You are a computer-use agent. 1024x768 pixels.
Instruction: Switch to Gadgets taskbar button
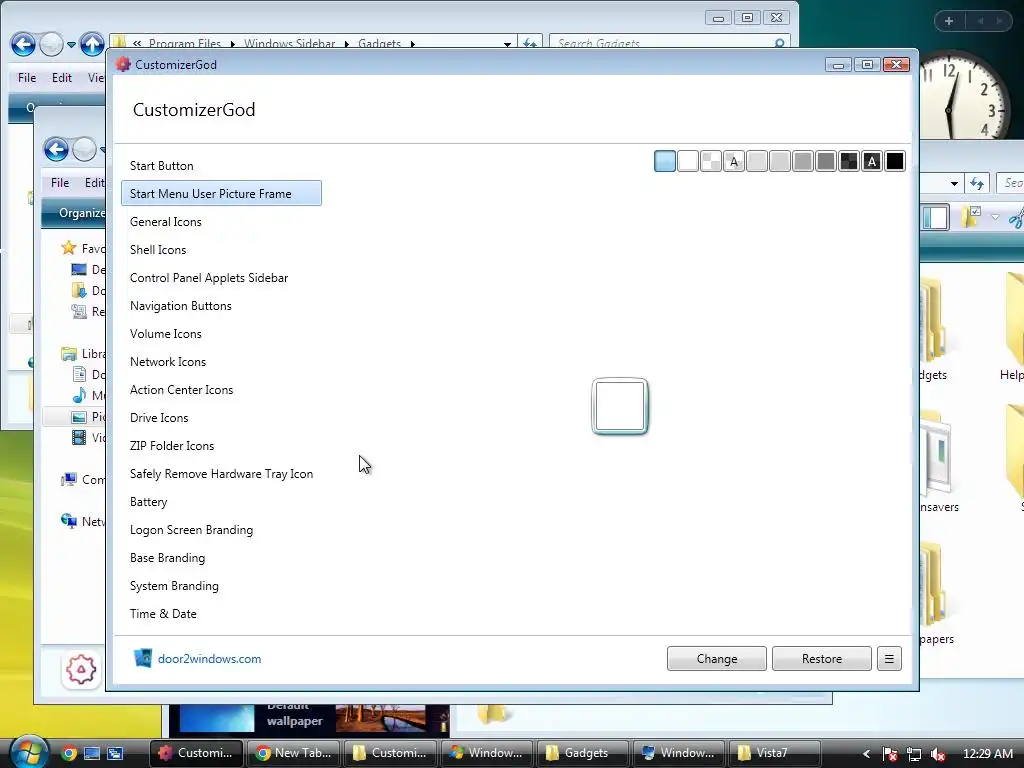(583, 753)
